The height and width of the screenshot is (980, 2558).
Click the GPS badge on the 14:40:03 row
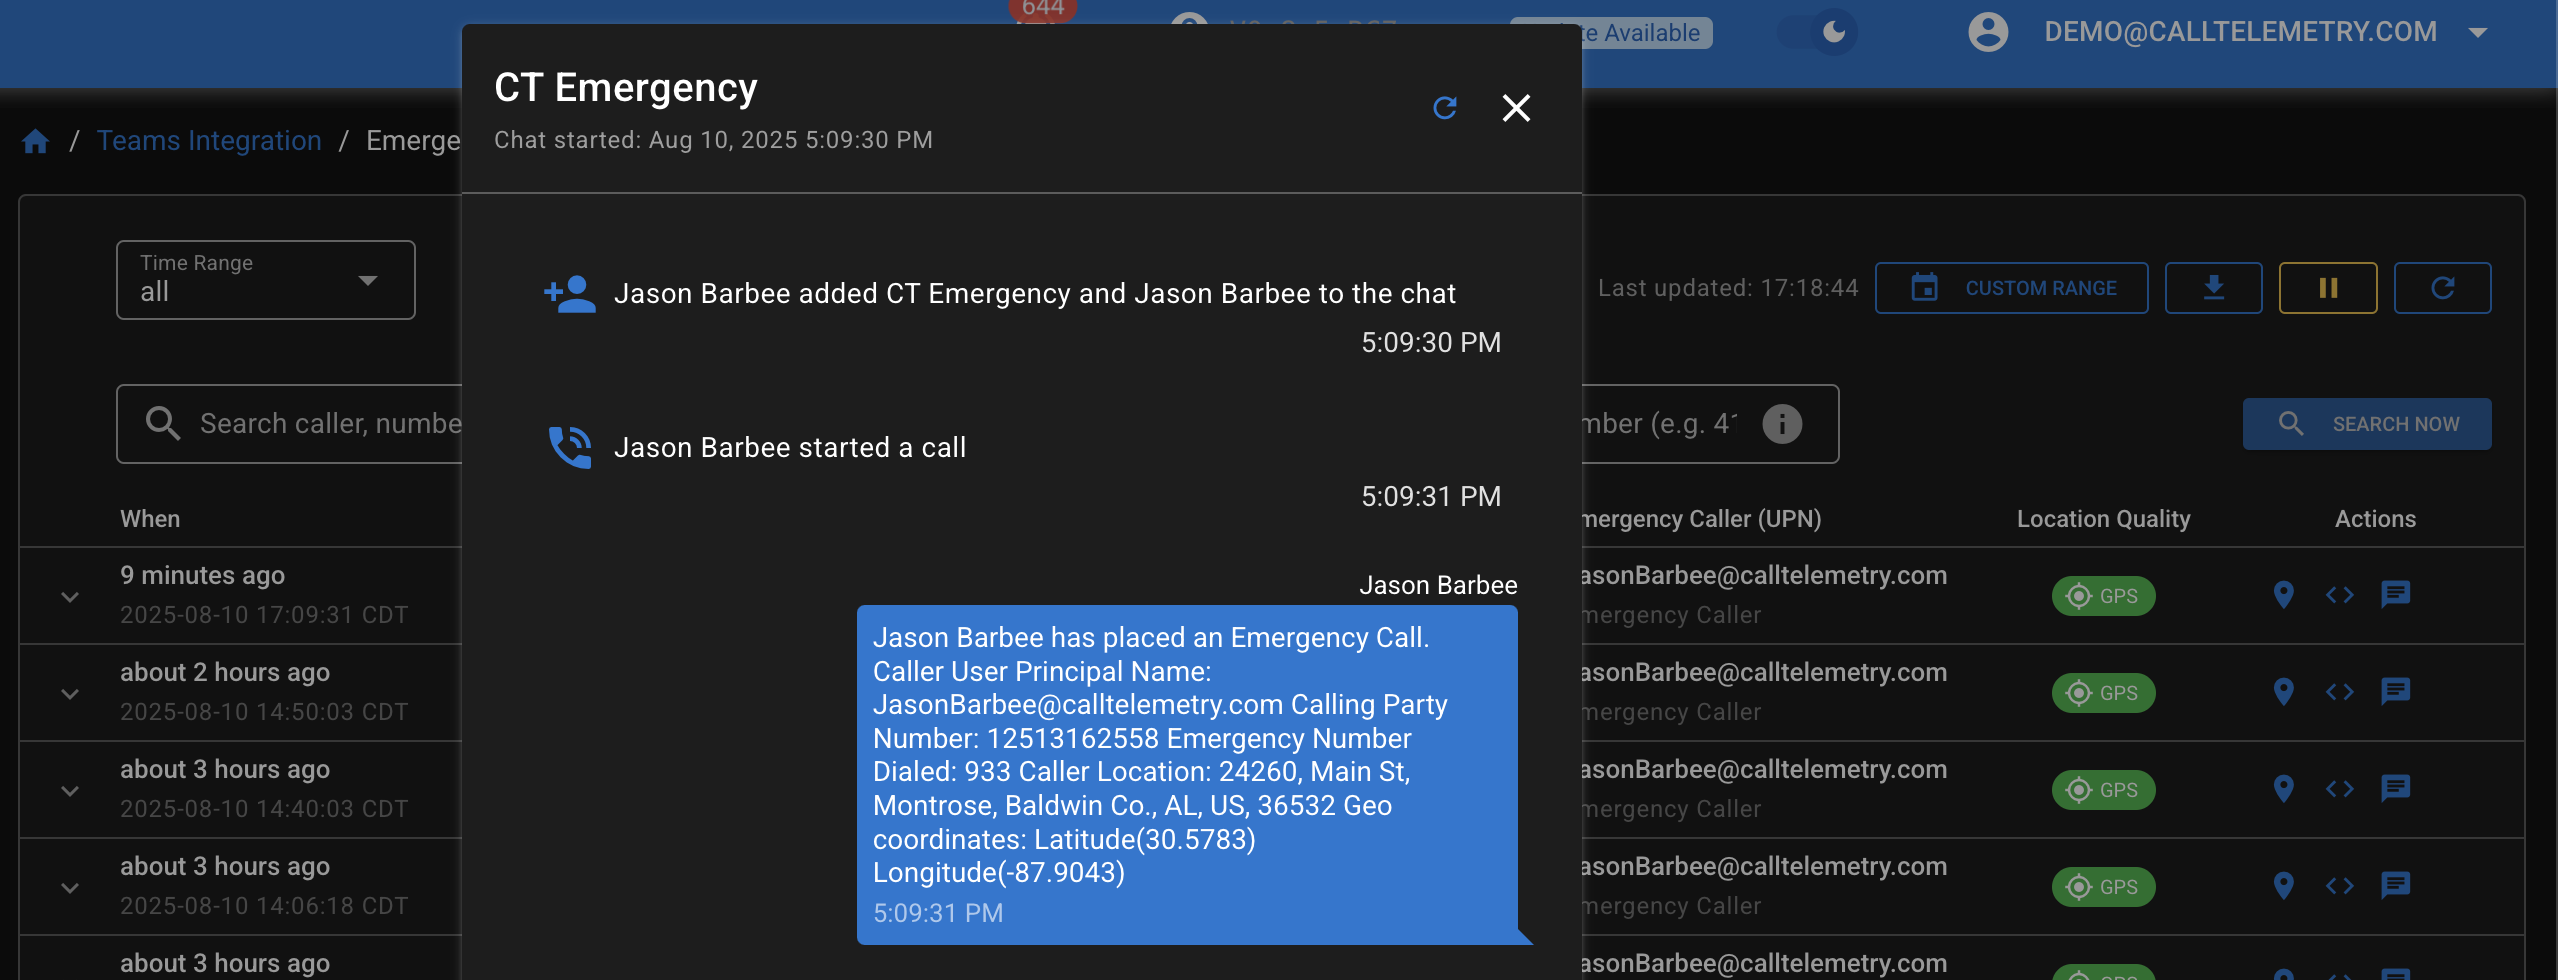click(2103, 790)
